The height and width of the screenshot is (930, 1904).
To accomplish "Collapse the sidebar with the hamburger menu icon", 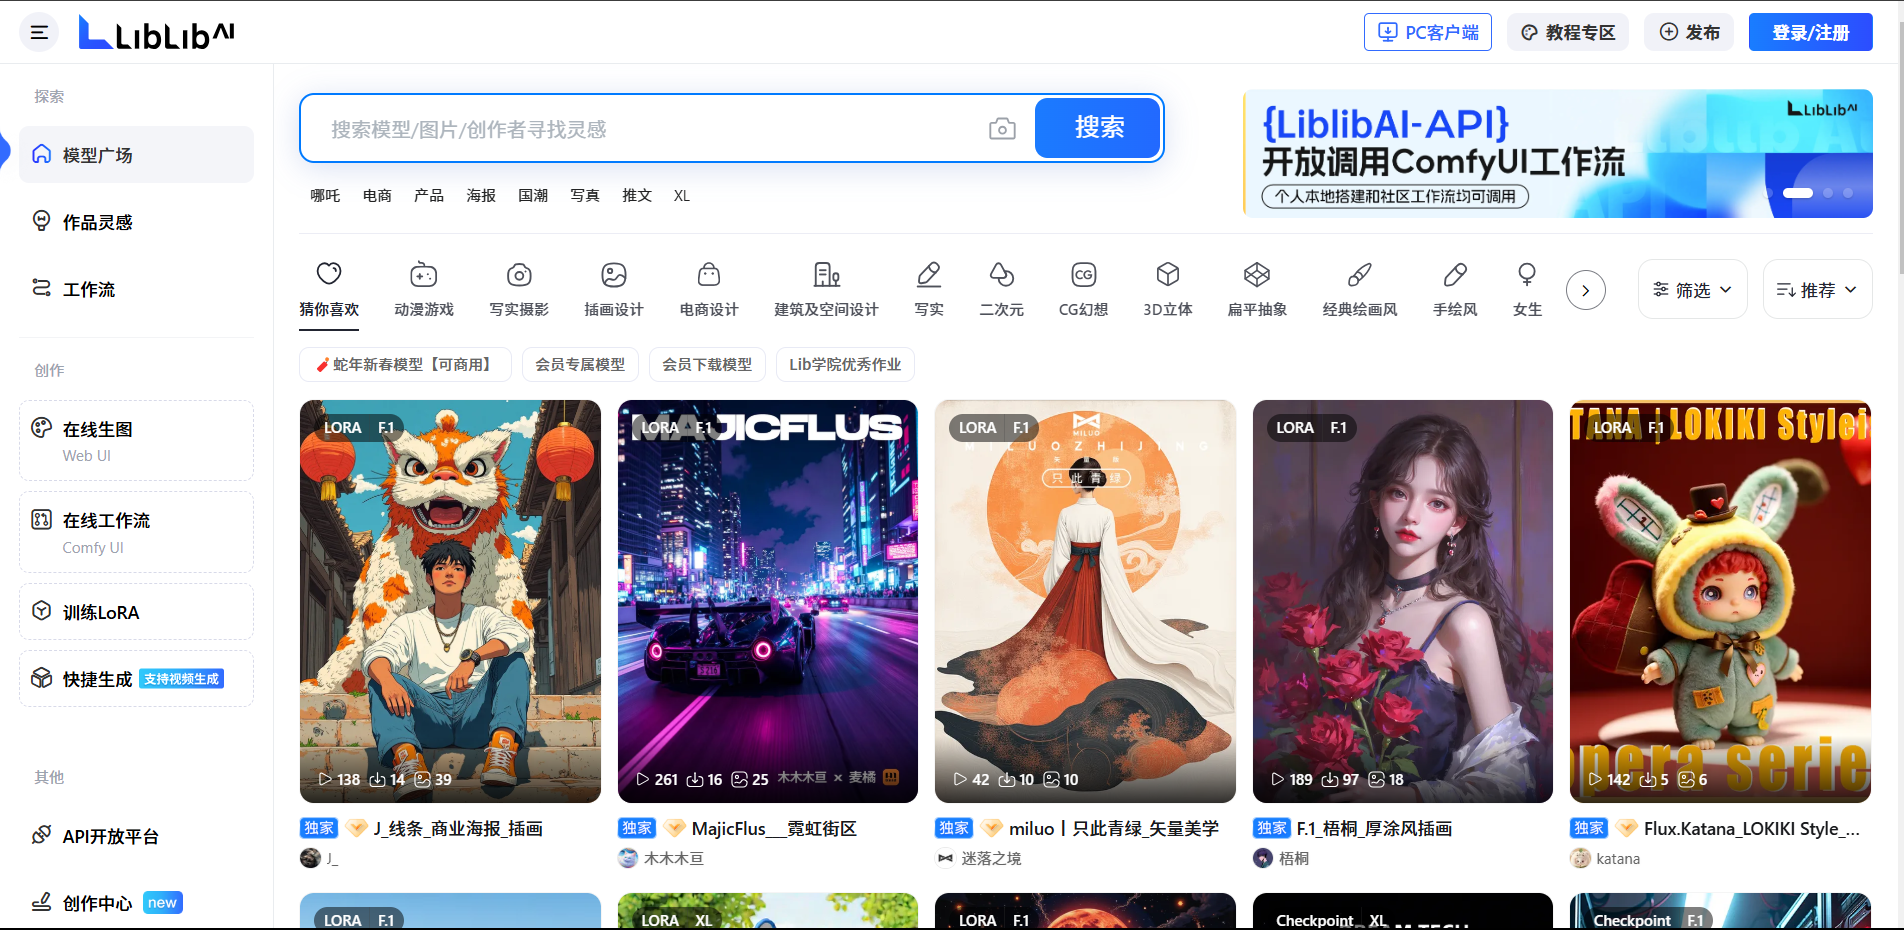I will tap(39, 32).
